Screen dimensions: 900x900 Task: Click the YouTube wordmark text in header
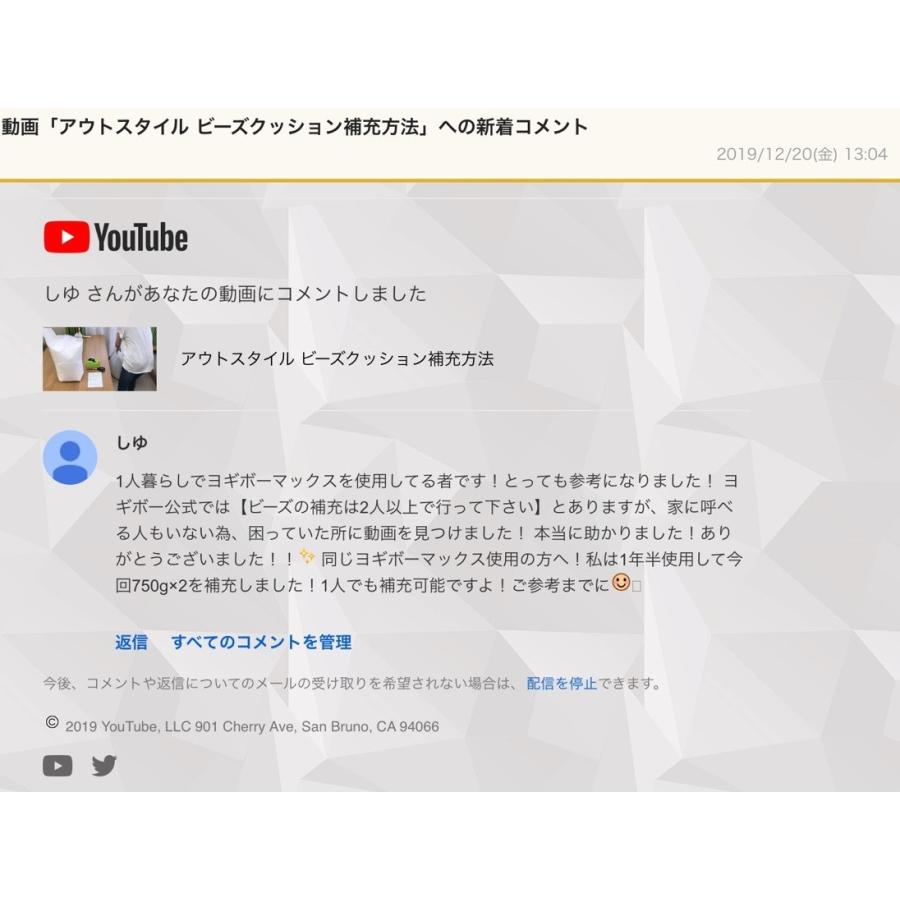tap(141, 237)
